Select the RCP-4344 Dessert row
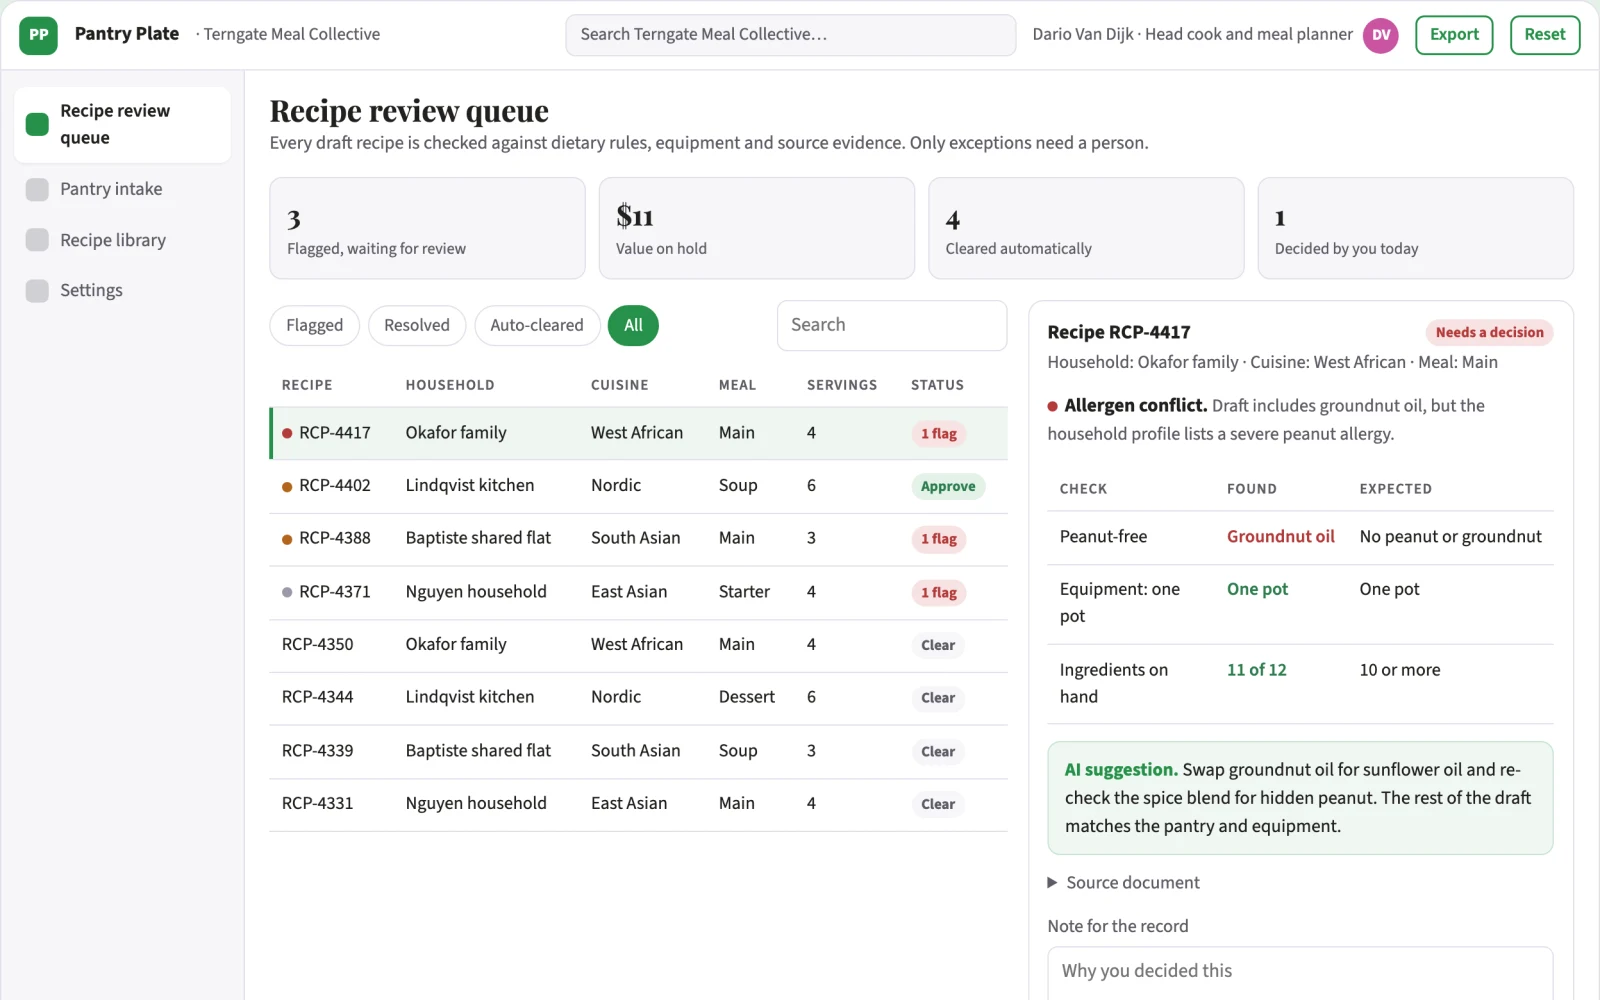The image size is (1600, 1000). [639, 698]
